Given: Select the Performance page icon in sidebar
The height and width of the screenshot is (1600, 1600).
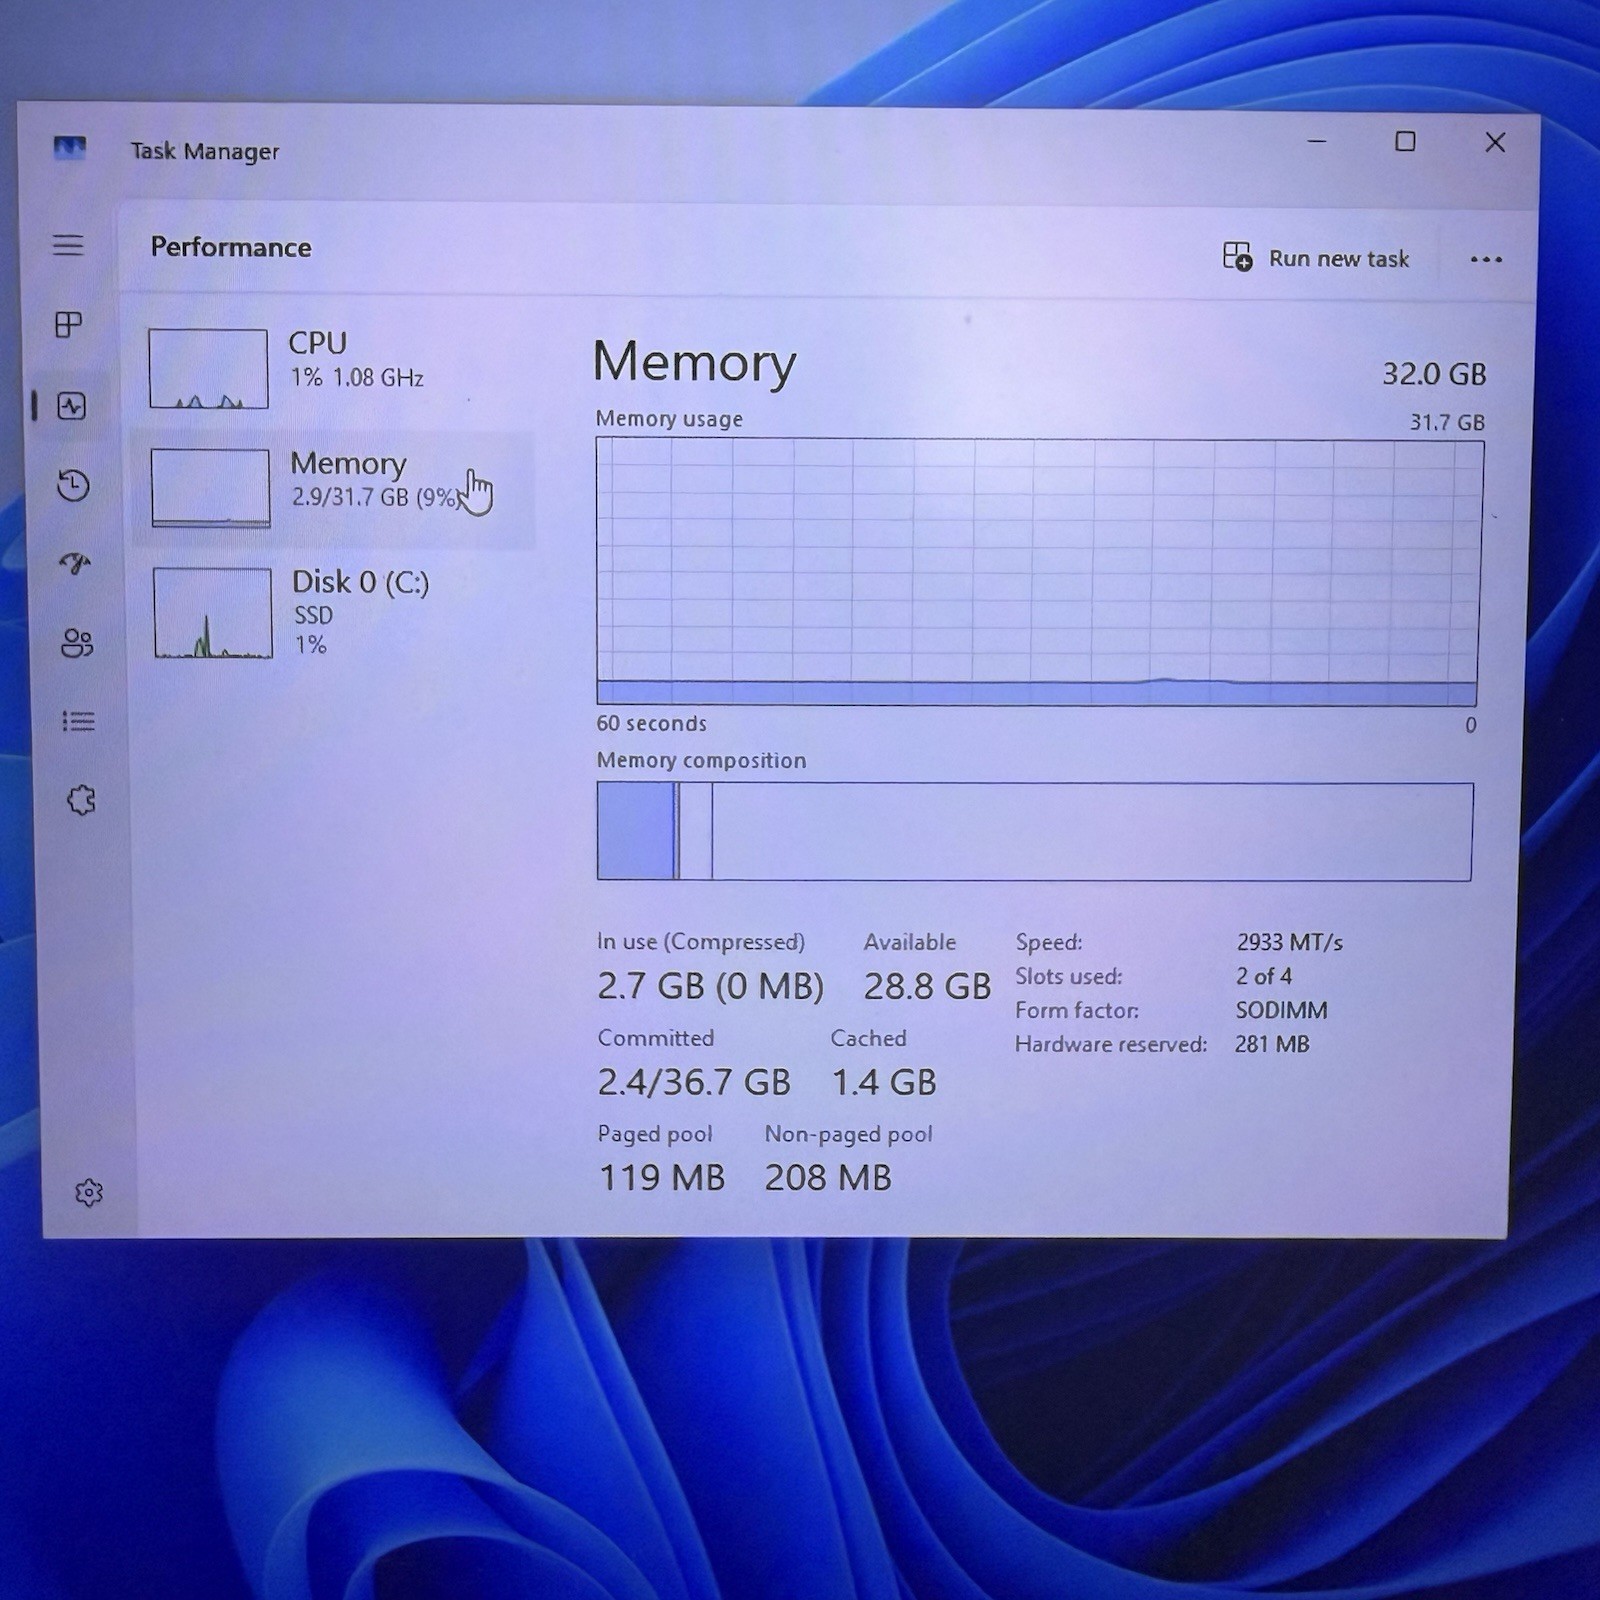Looking at the screenshot, I should click(x=72, y=405).
